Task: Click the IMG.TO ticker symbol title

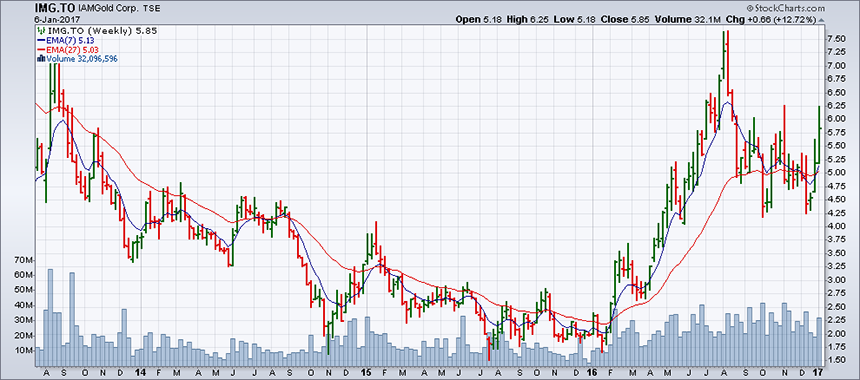Action: tap(54, 8)
